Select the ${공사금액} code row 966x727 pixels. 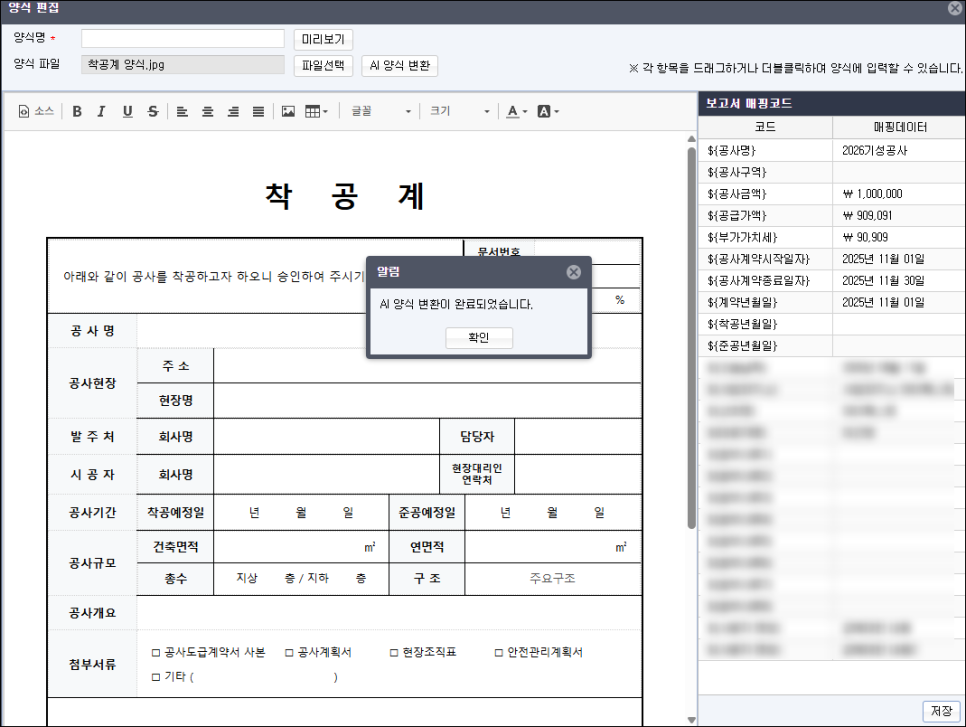[x=832, y=194]
